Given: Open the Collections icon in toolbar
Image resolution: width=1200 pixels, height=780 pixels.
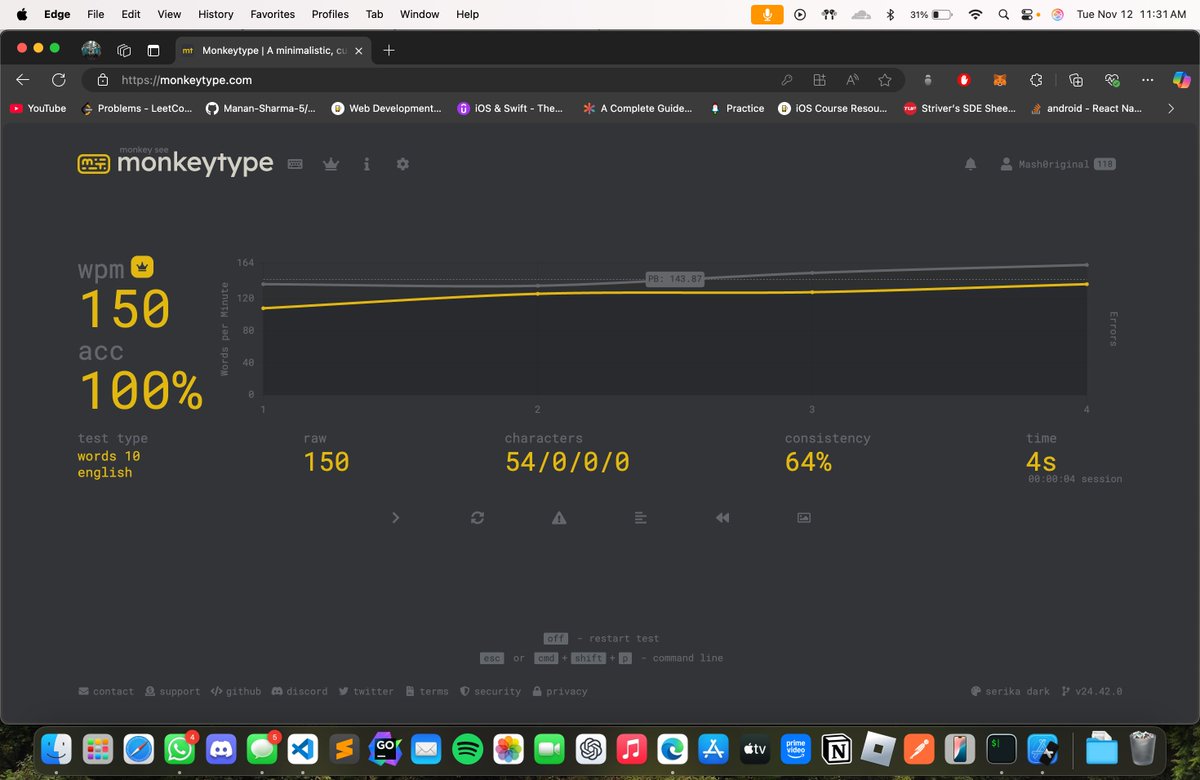Looking at the screenshot, I should point(1076,80).
